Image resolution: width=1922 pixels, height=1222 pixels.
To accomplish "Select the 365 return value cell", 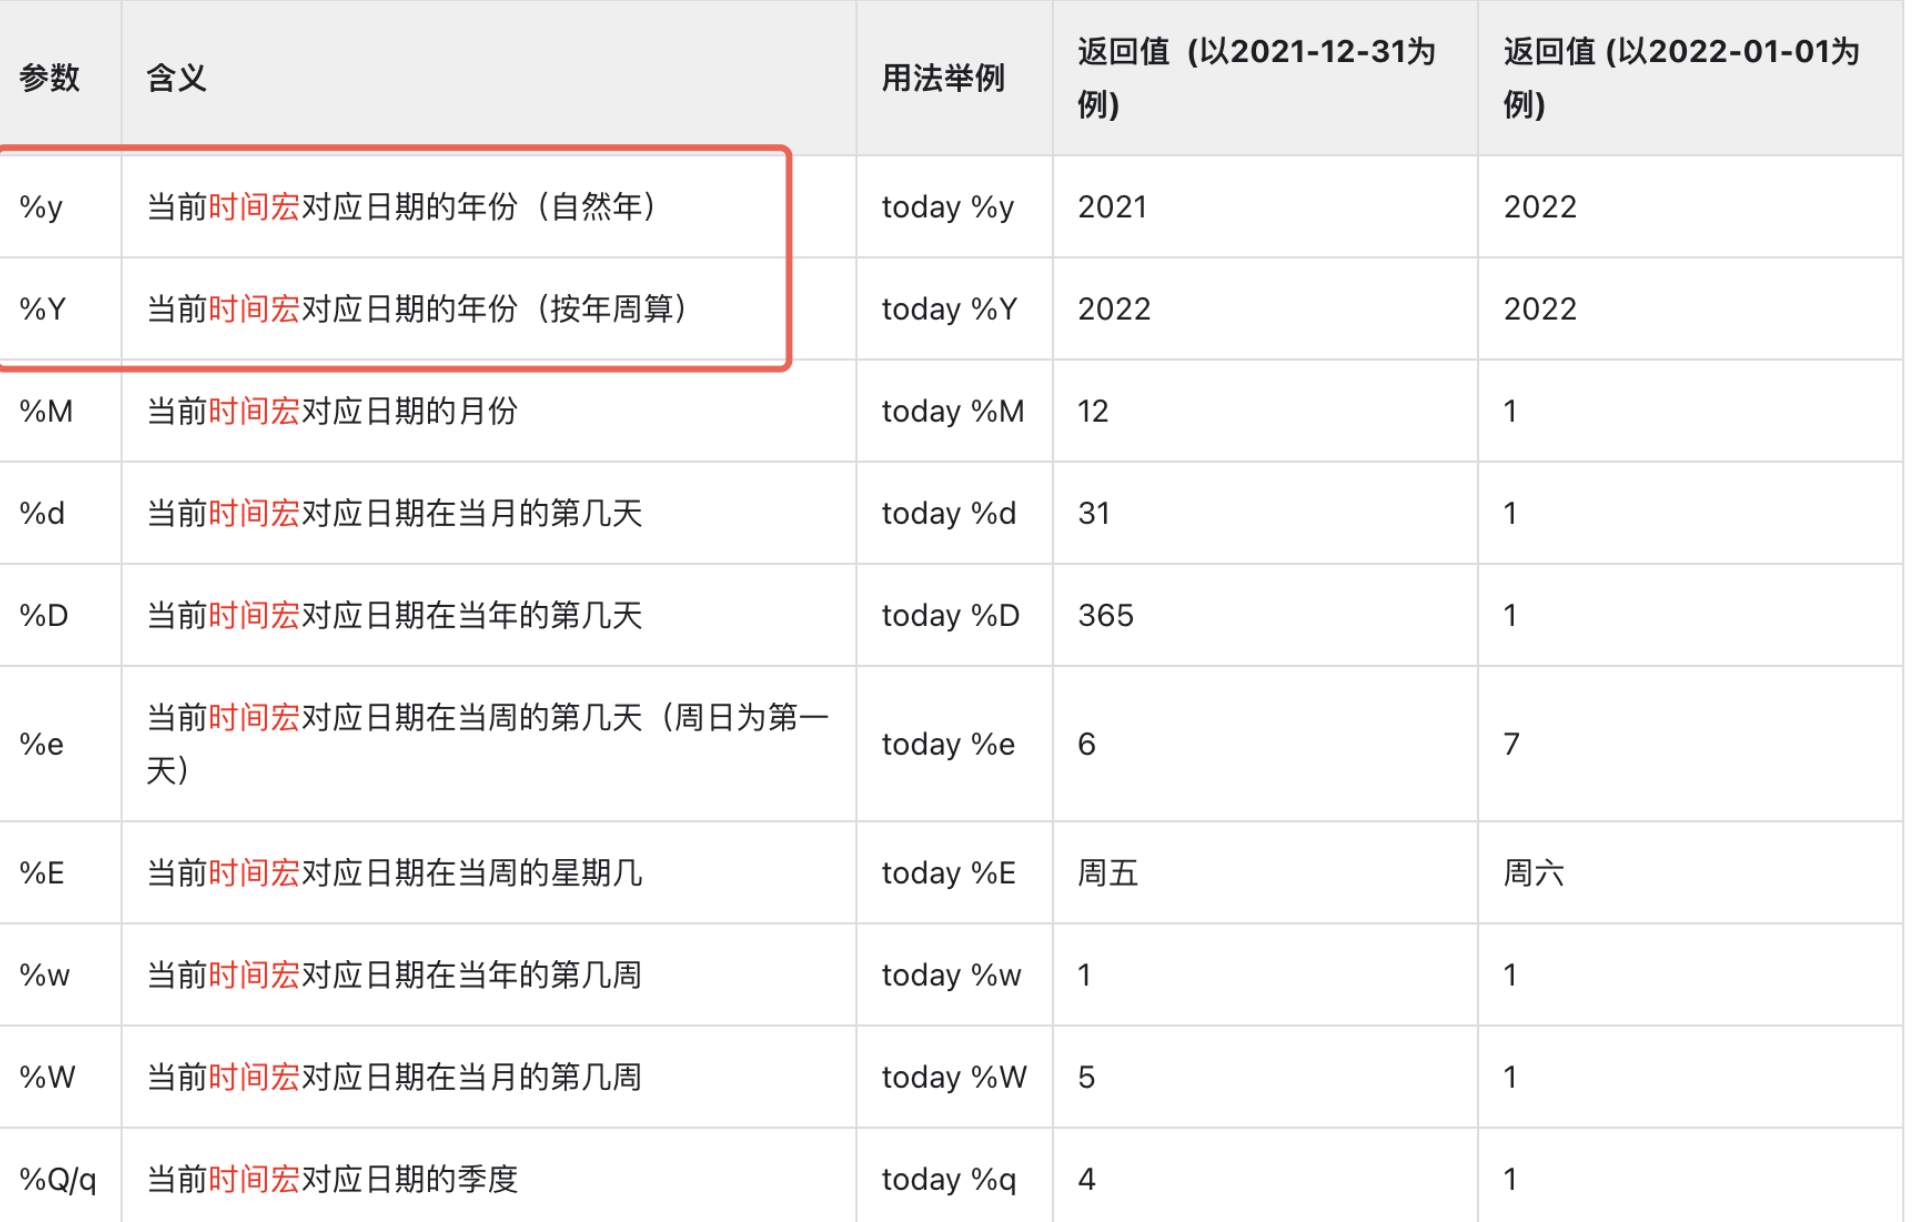I will pos(1105,615).
